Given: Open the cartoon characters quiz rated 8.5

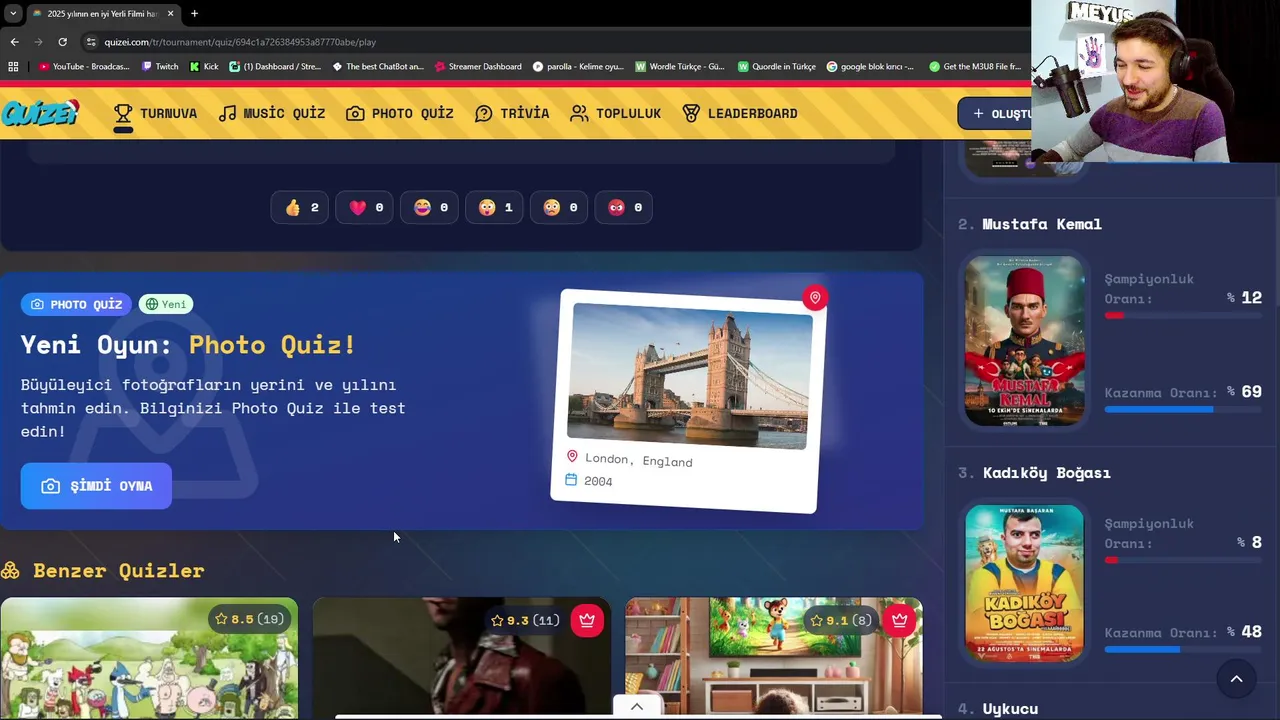Looking at the screenshot, I should 149,658.
